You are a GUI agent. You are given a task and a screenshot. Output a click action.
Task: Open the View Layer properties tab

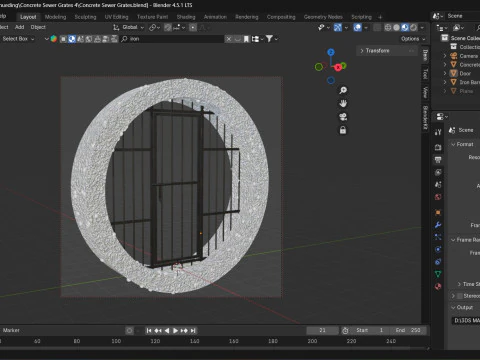[x=438, y=172]
